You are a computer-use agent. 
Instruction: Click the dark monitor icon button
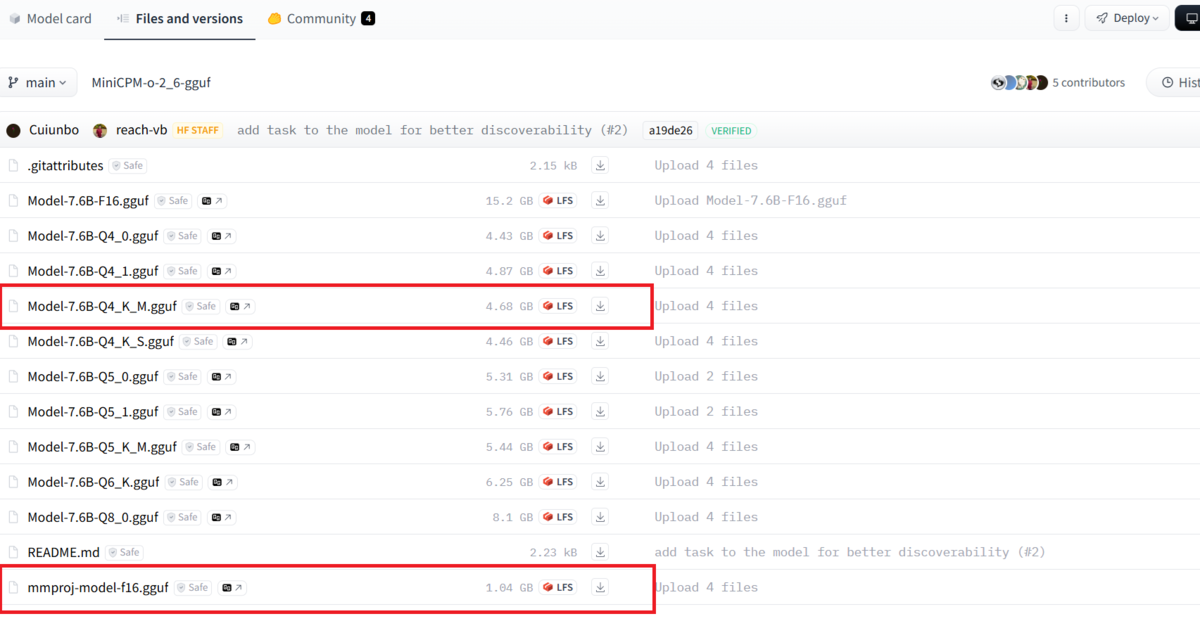click(1188, 18)
